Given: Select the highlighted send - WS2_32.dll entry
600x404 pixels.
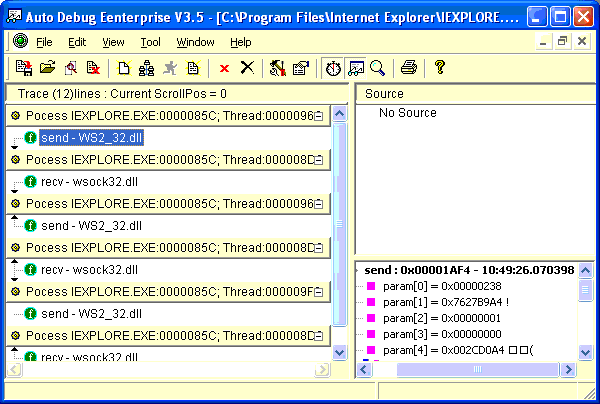Looking at the screenshot, I should 91,138.
